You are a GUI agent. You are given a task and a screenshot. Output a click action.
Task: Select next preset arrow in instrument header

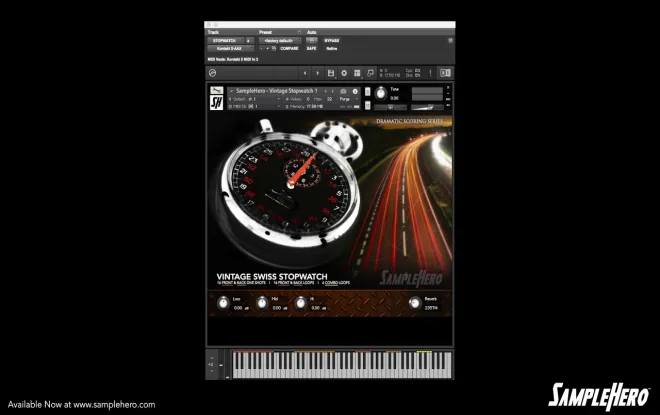point(333,91)
